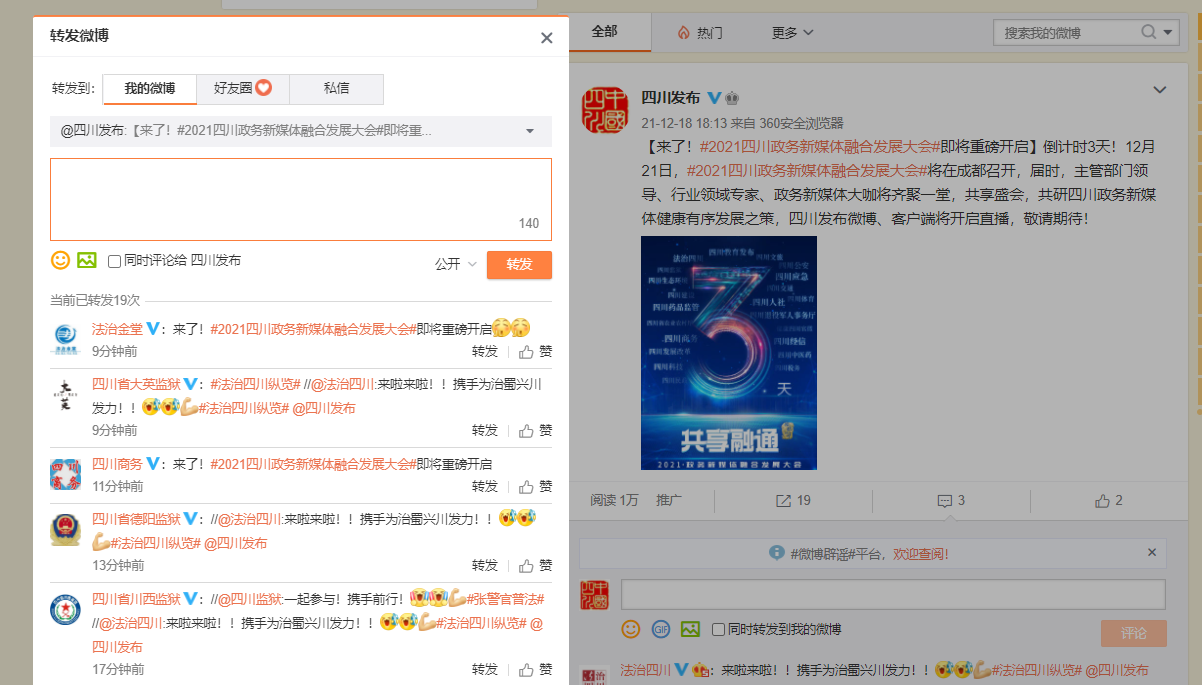Open the dropdown arrow beside search box
This screenshot has height=685, width=1202.
[1170, 33]
